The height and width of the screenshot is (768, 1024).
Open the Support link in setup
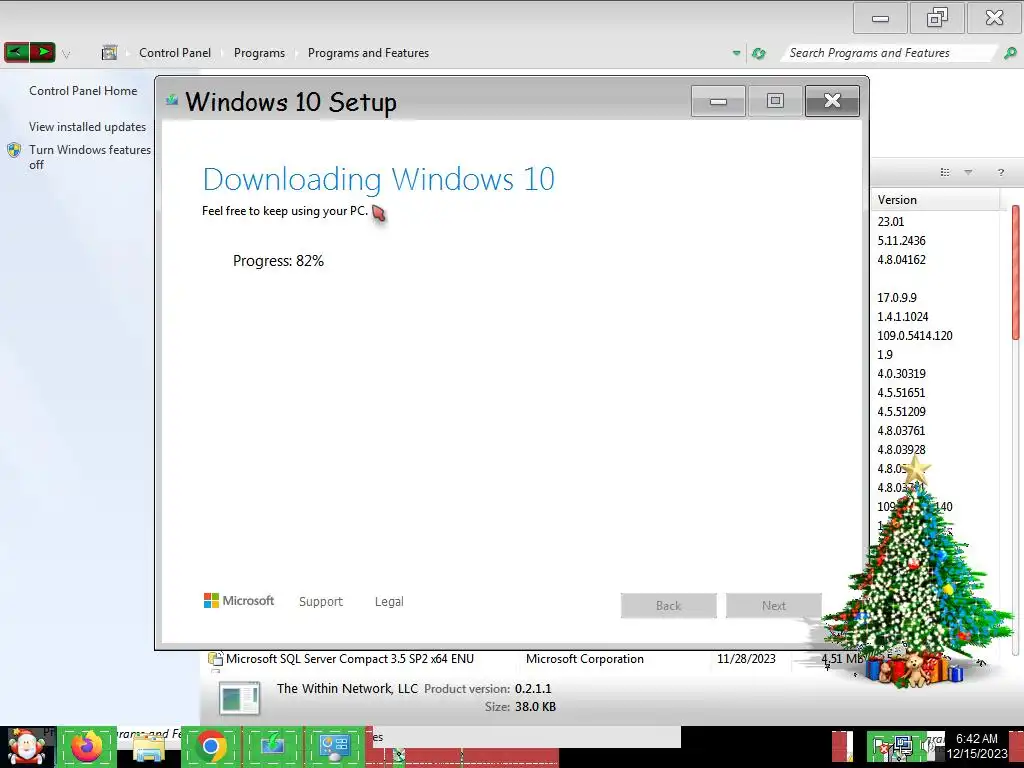[x=321, y=601]
